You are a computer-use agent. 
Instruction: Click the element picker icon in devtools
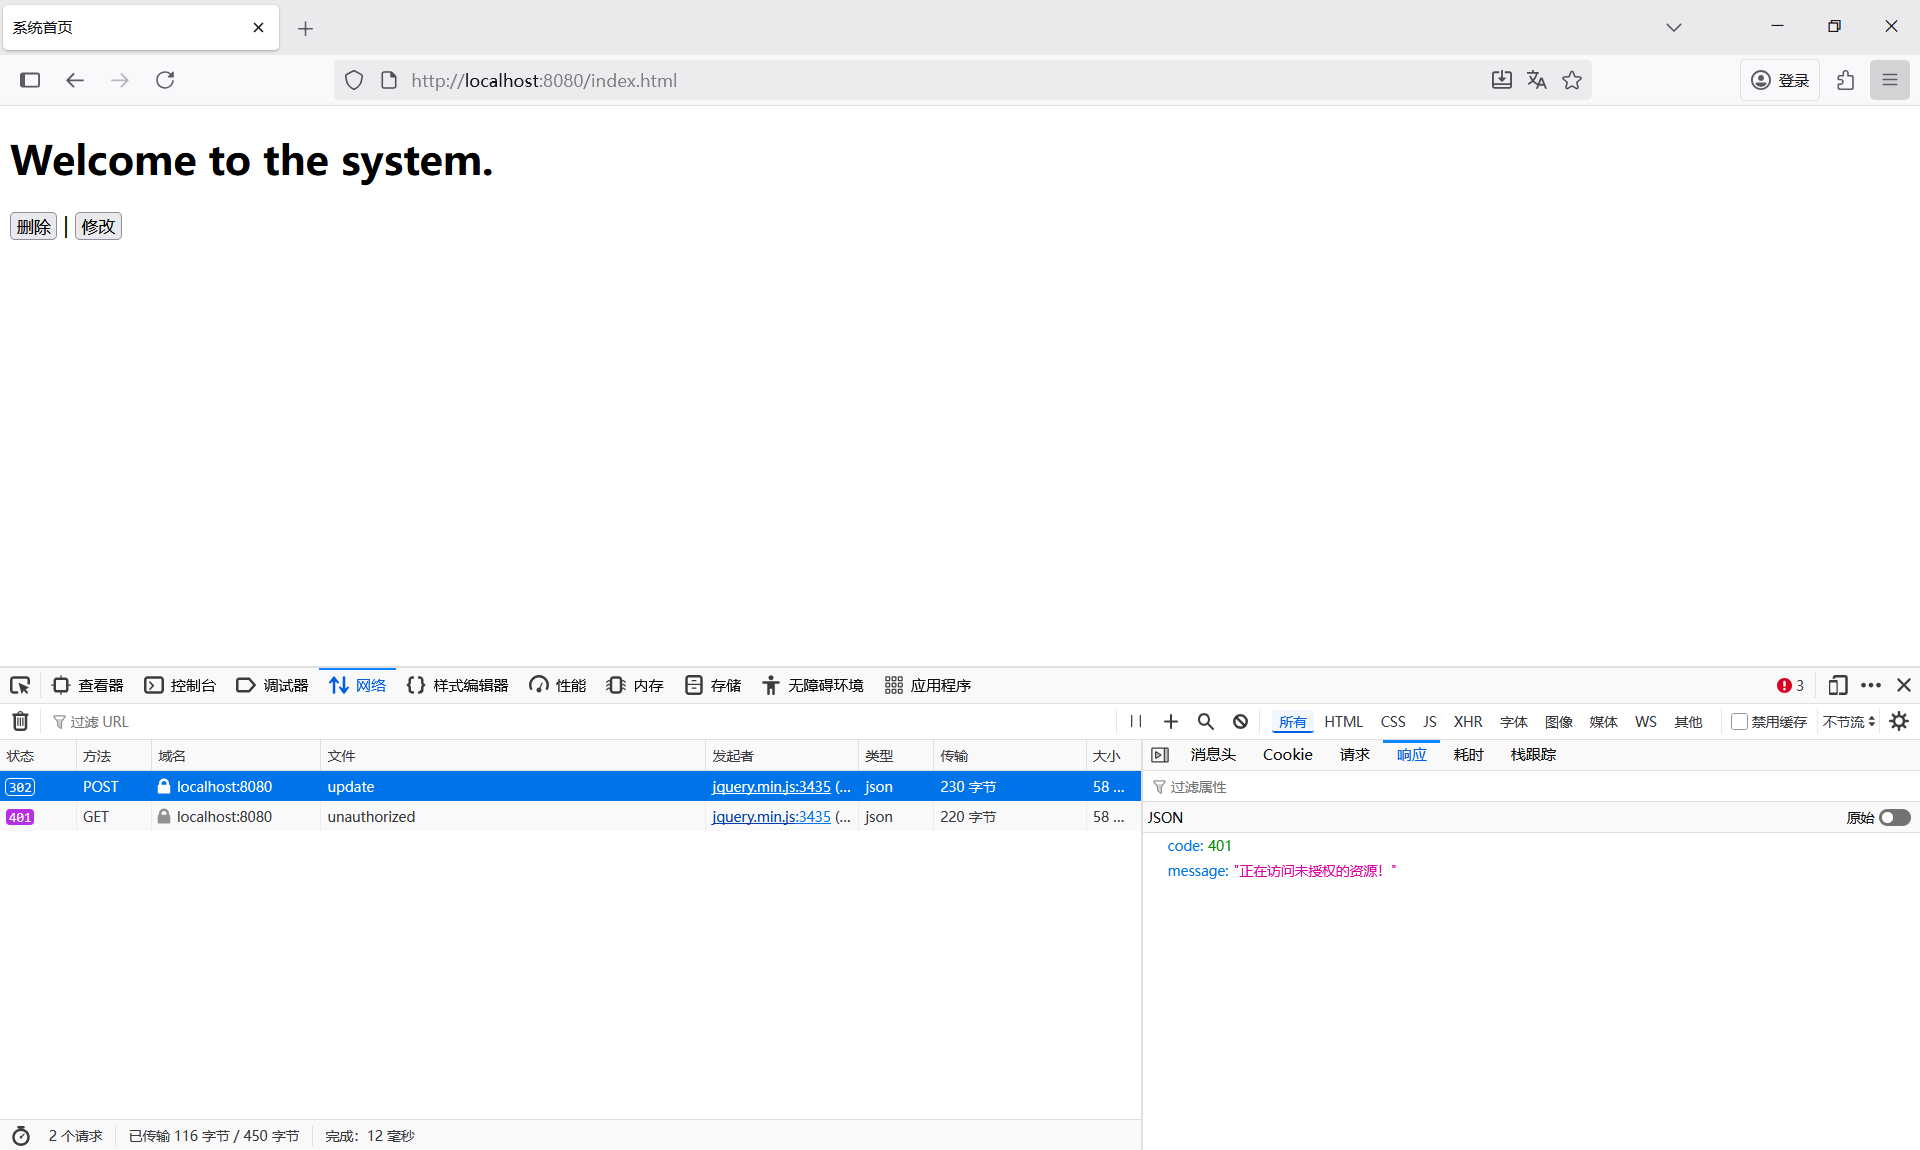pos(20,685)
